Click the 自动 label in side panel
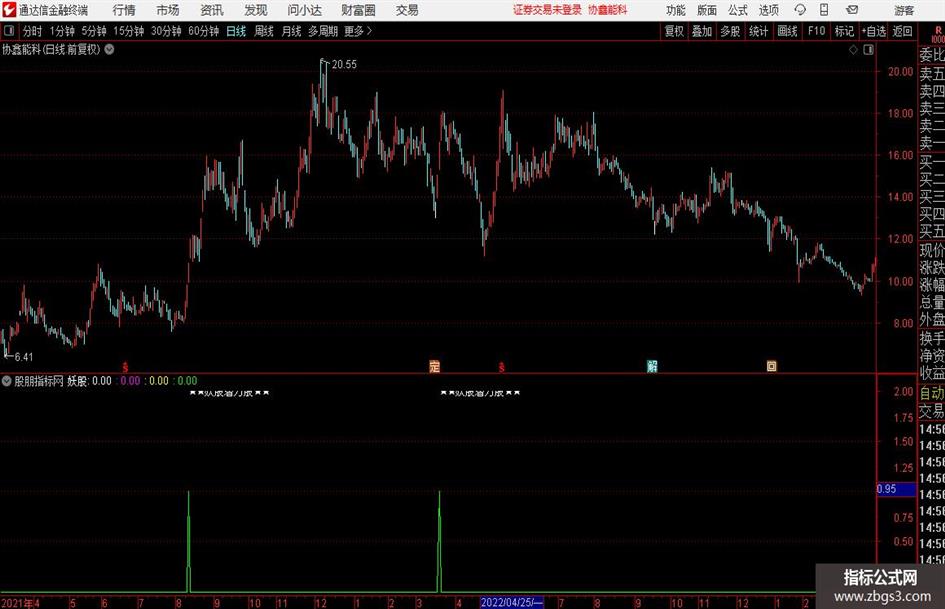945x609 pixels. (932, 393)
